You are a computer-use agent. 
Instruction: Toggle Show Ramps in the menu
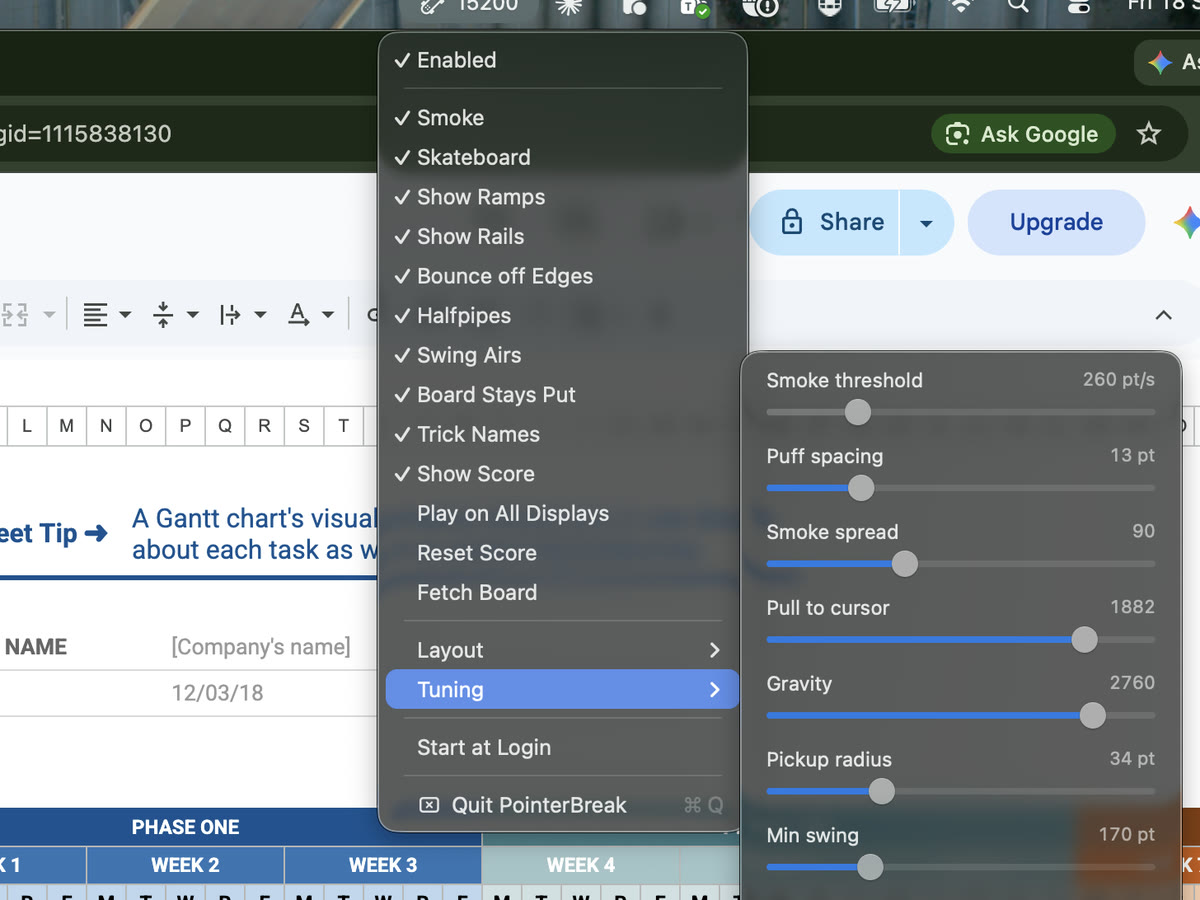point(562,197)
